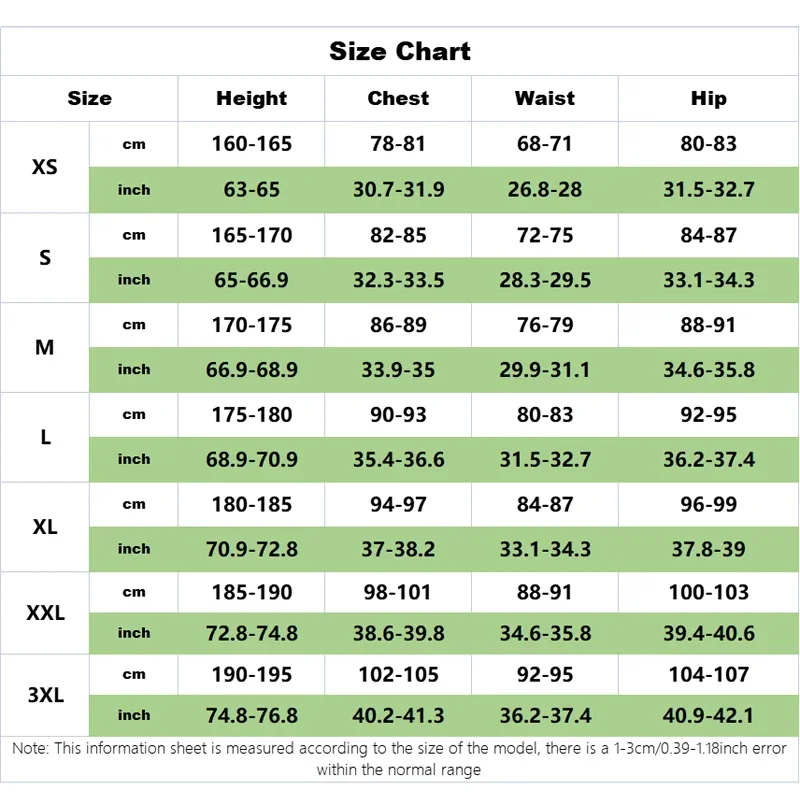Viewport: 800px width, 800px height.
Task: Click the Waist column header
Action: (545, 98)
